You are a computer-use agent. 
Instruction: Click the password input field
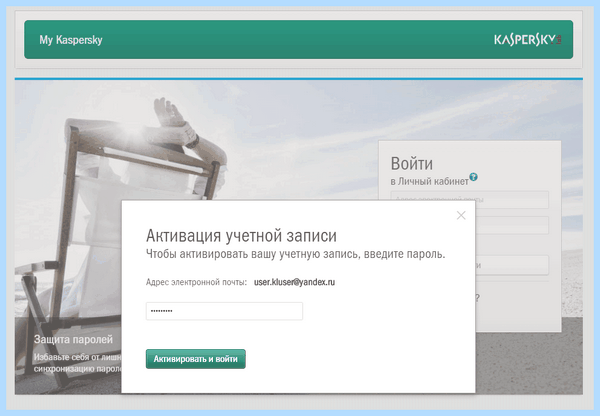point(224,311)
